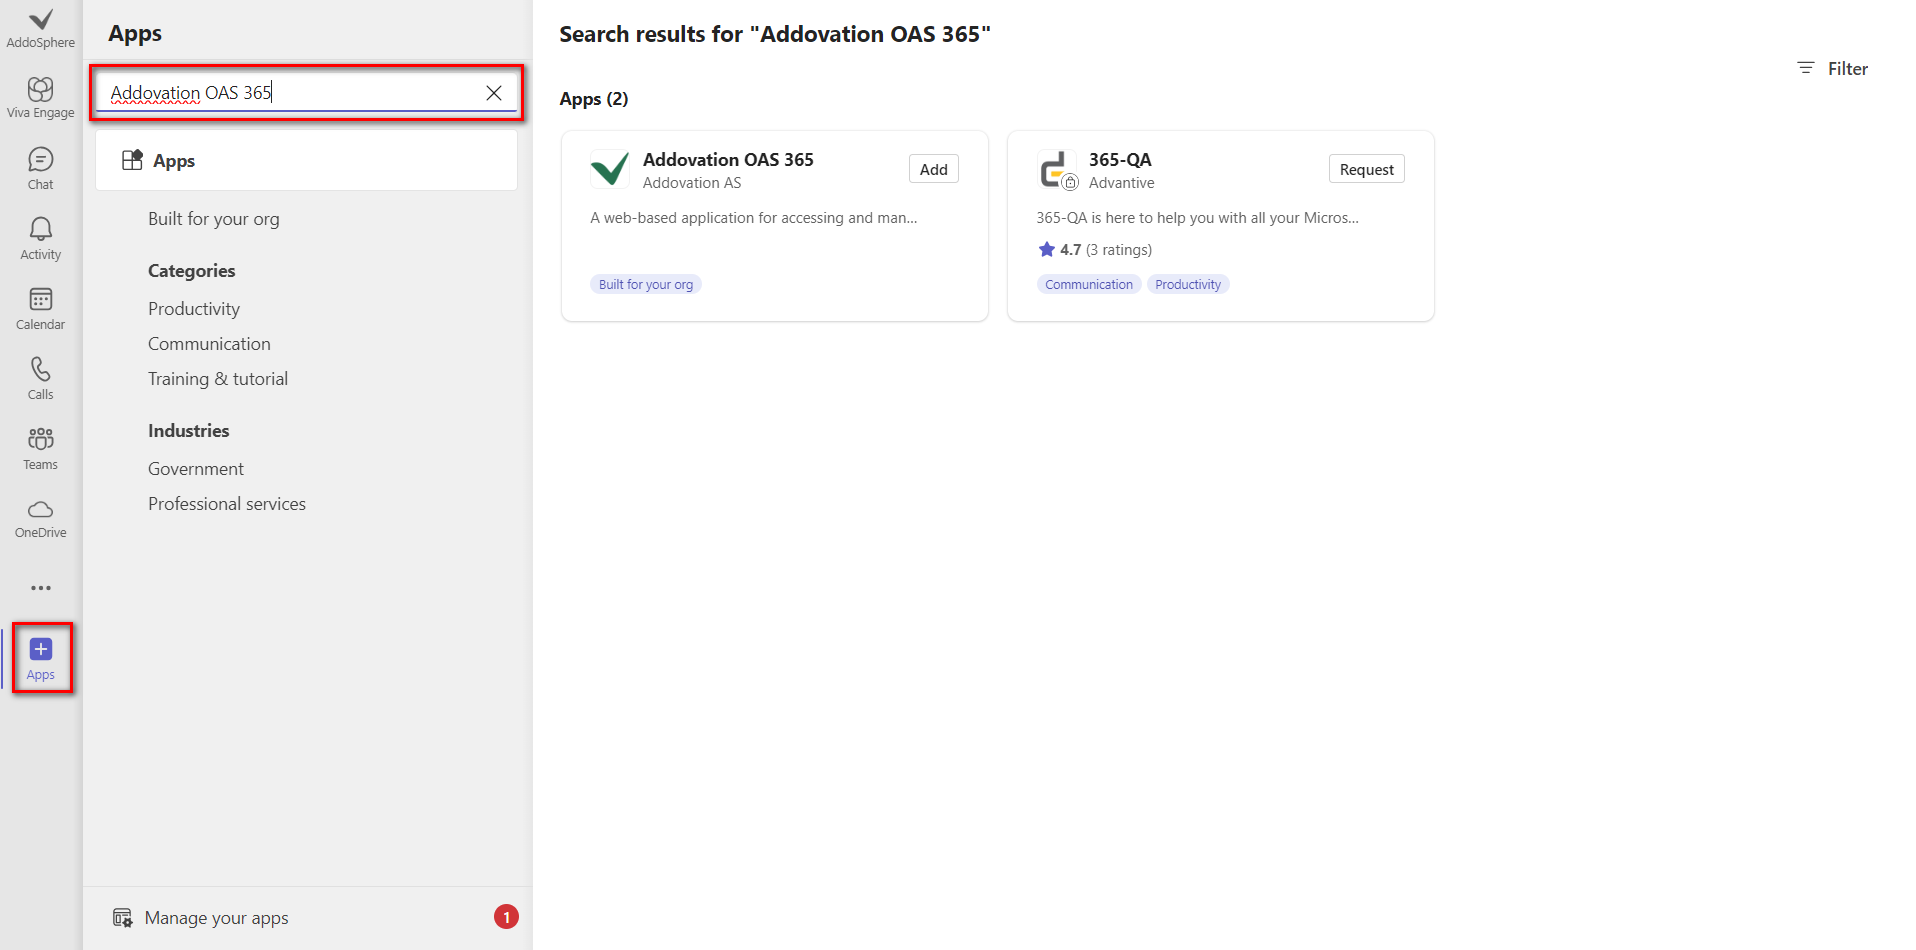The image size is (1916, 950).
Task: Open Manage your apps
Action: (216, 918)
